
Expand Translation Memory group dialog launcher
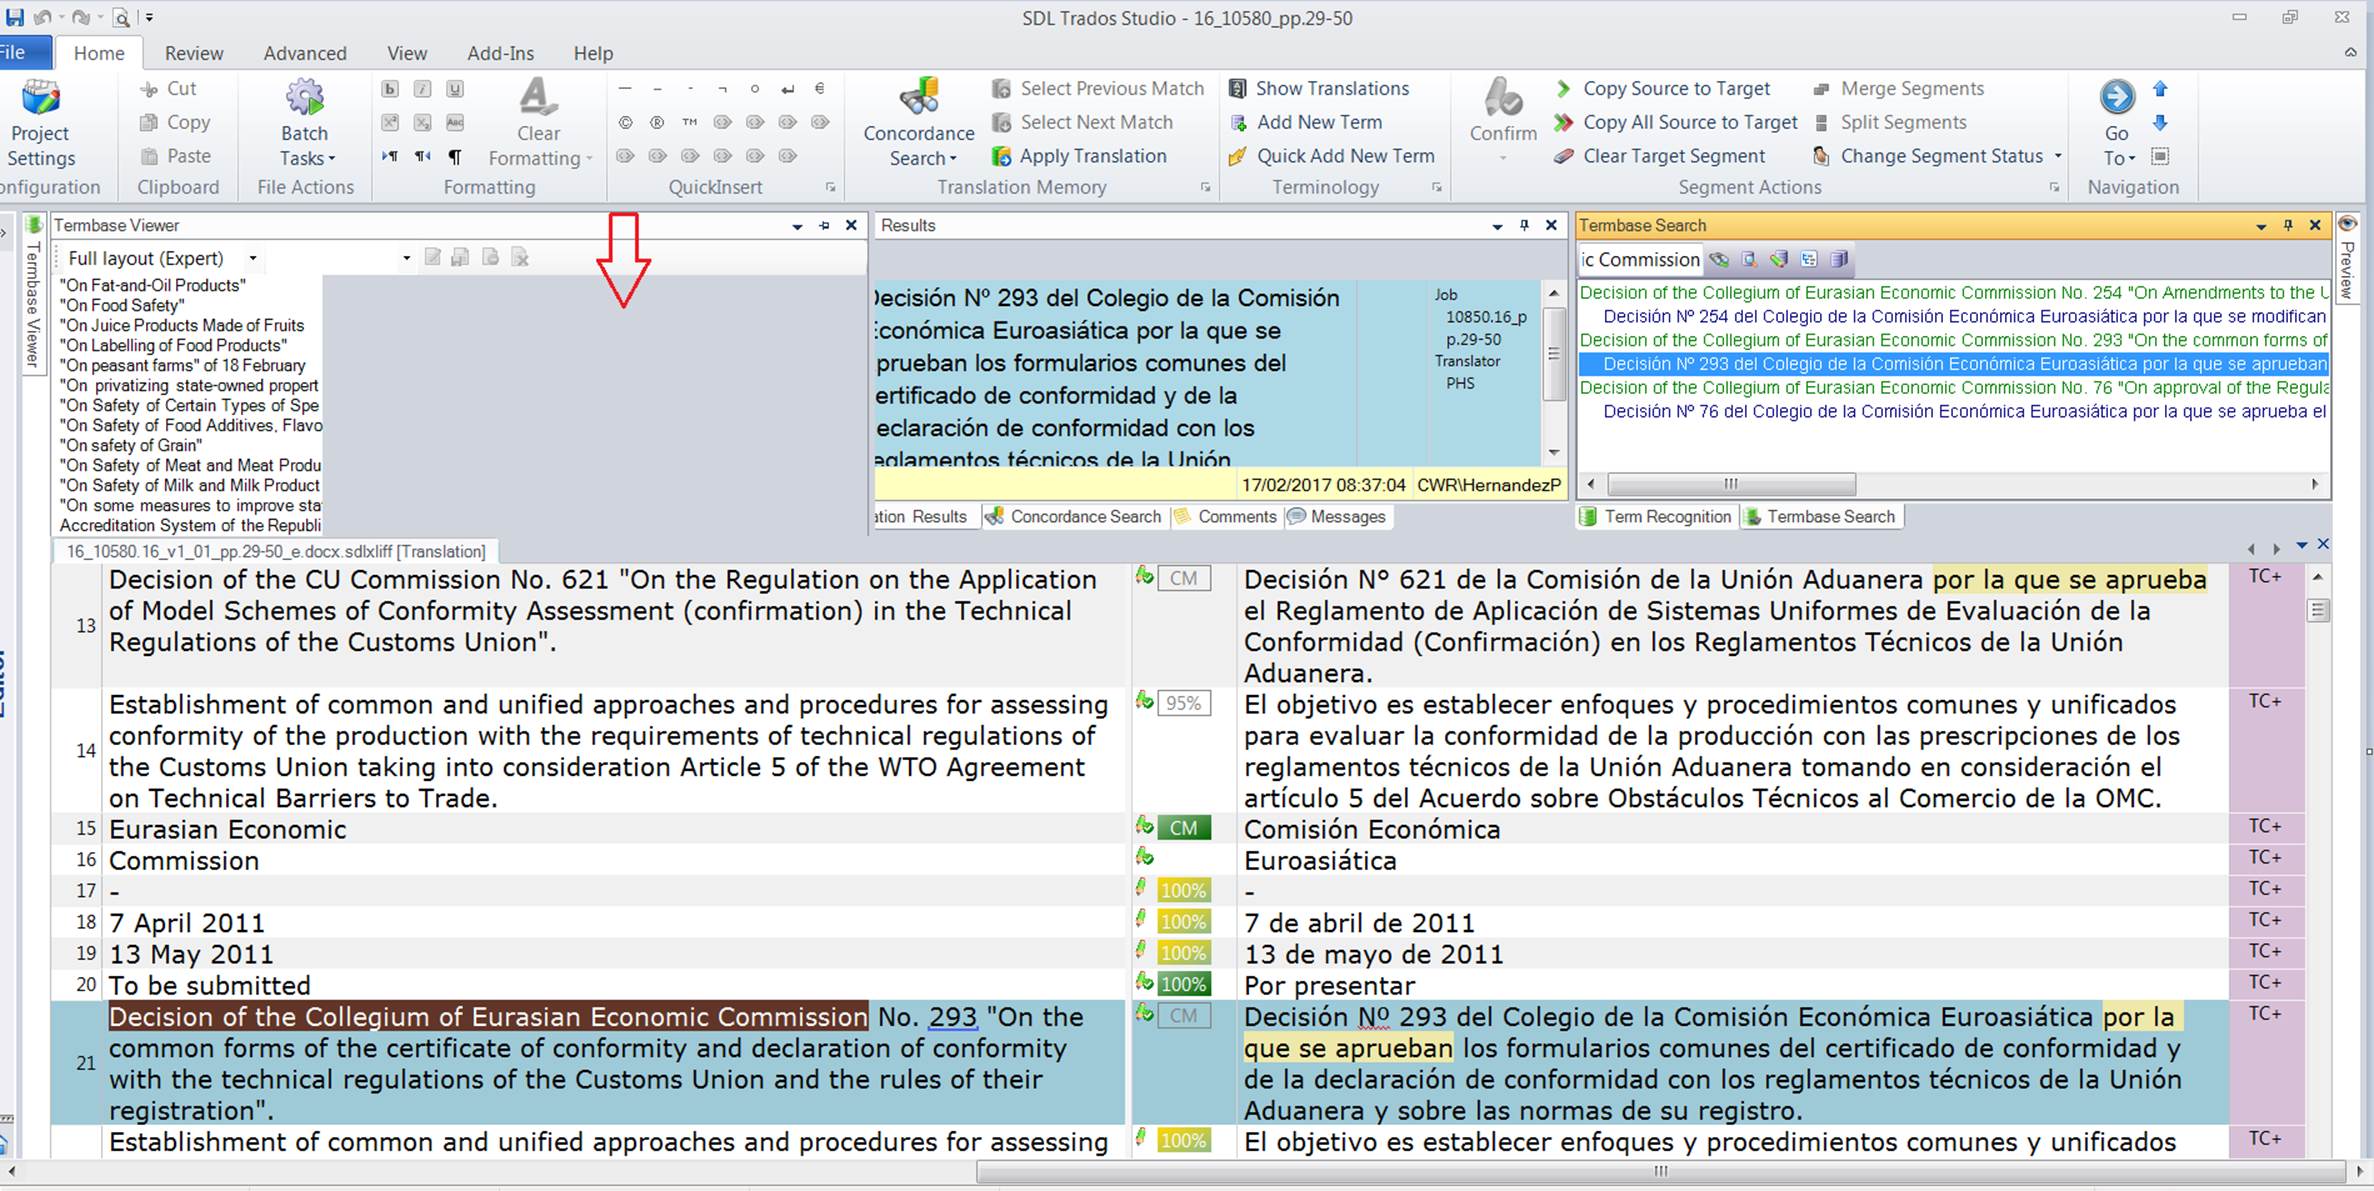pos(1205,187)
